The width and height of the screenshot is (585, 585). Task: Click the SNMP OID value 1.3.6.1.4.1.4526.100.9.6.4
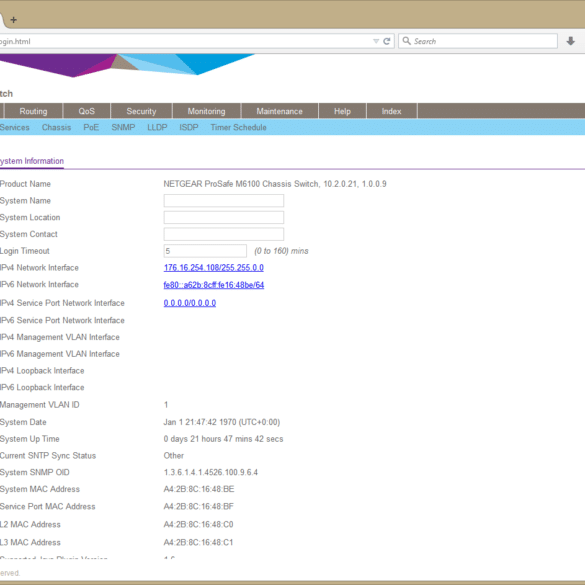tap(210, 472)
